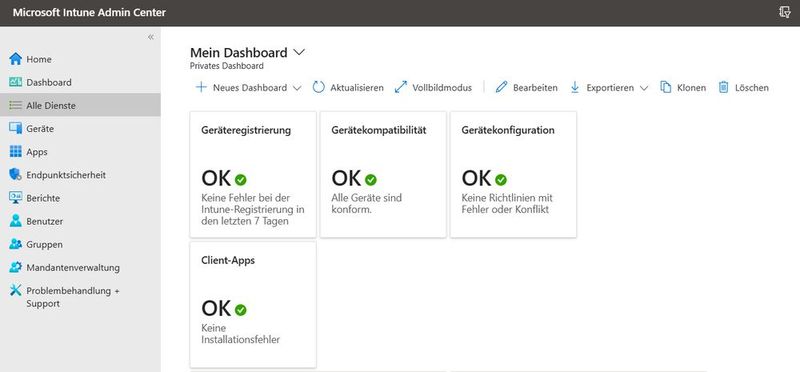Click green check on Client-Apps tile
Screen dimensions: 800x372
[241, 310]
